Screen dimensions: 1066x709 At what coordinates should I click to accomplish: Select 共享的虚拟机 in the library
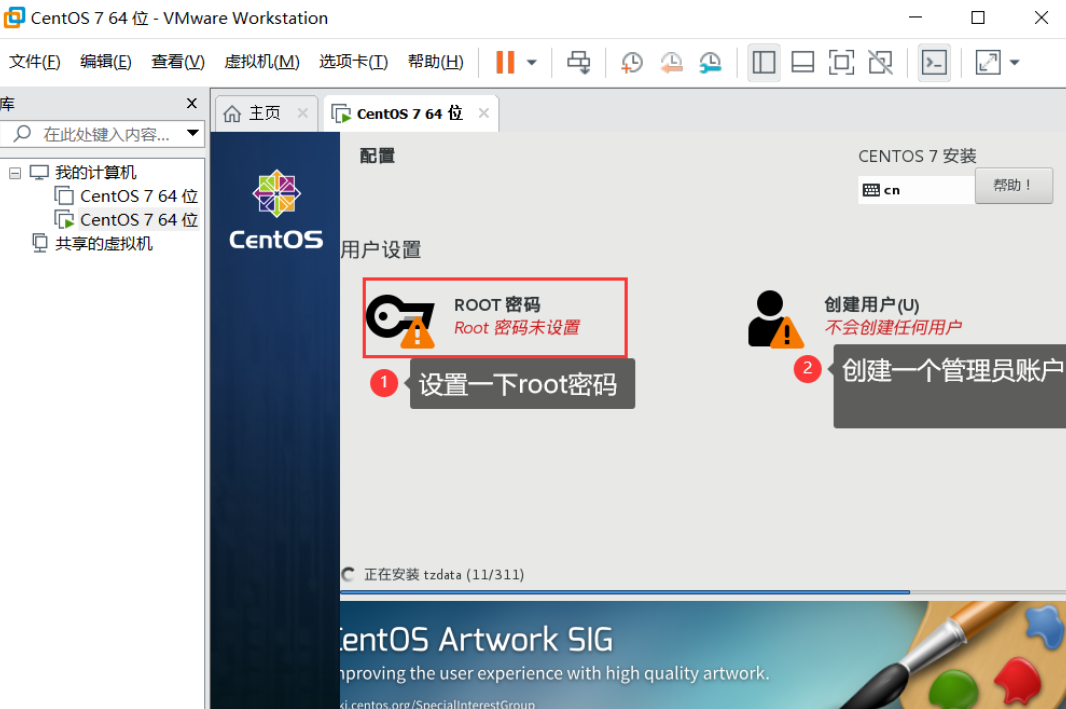(103, 244)
